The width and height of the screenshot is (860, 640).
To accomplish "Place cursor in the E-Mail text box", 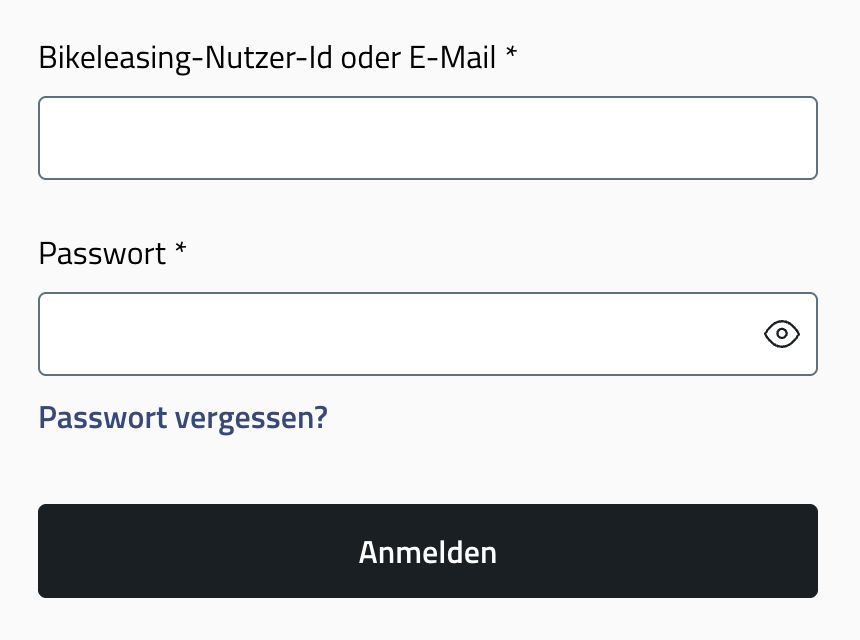I will pos(428,138).
